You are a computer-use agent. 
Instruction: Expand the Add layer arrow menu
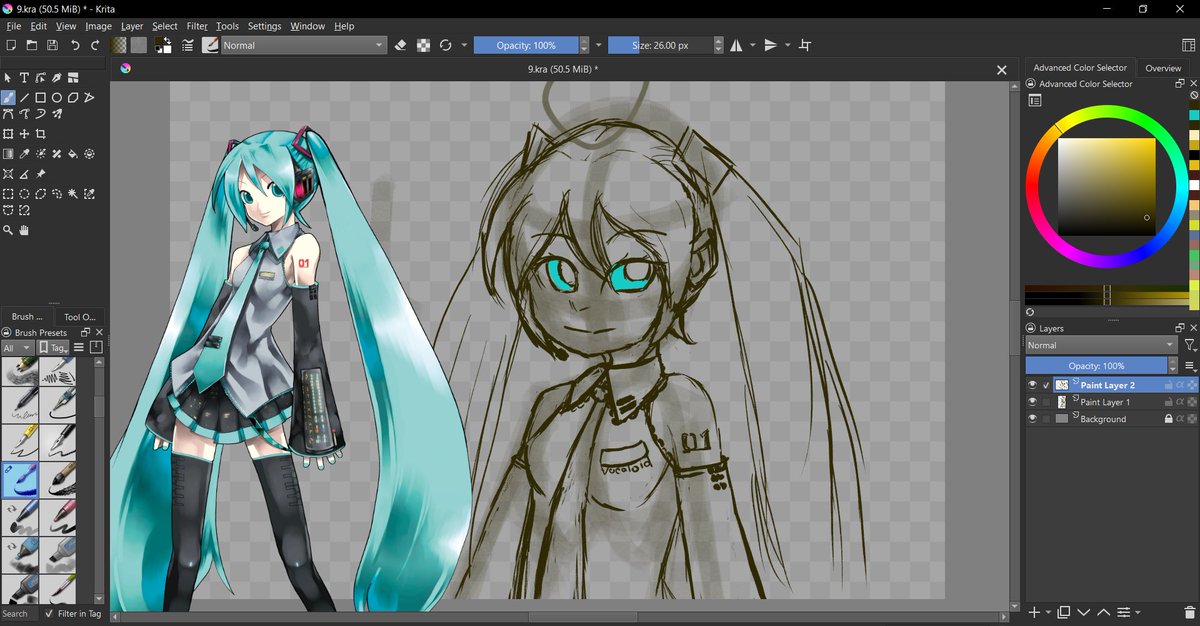click(1048, 612)
